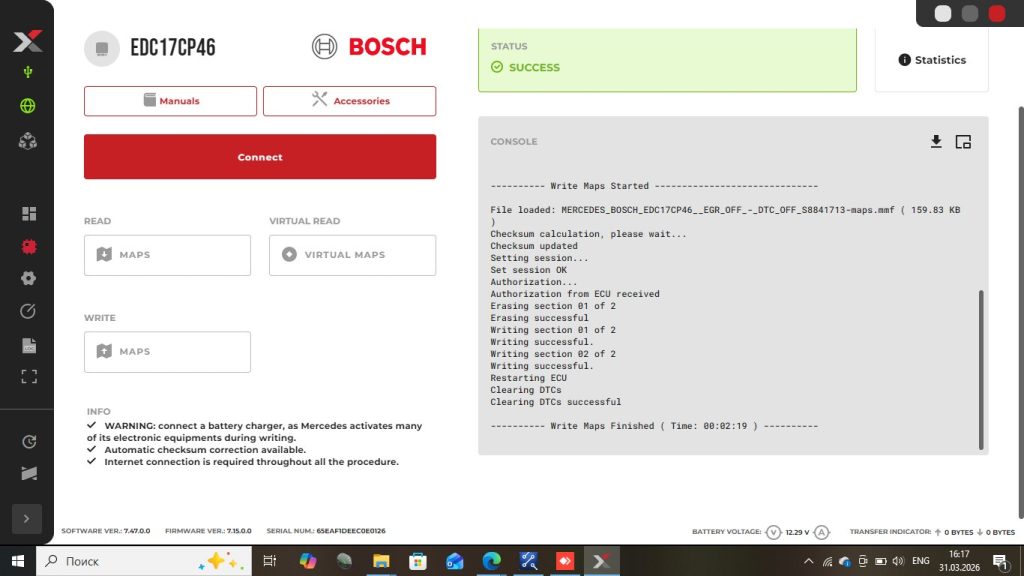Viewport: 1024px width, 576px height.
Task: Open the green globe network icon
Action: tap(27, 106)
